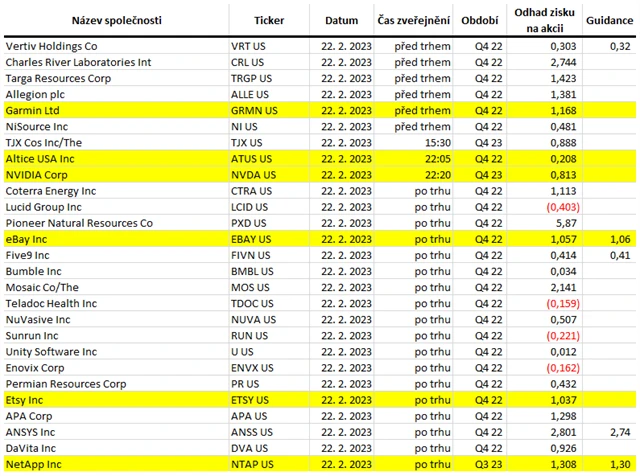Screen dimensions: 640x476
Task: Click the Ticker column header
Action: click(270, 20)
